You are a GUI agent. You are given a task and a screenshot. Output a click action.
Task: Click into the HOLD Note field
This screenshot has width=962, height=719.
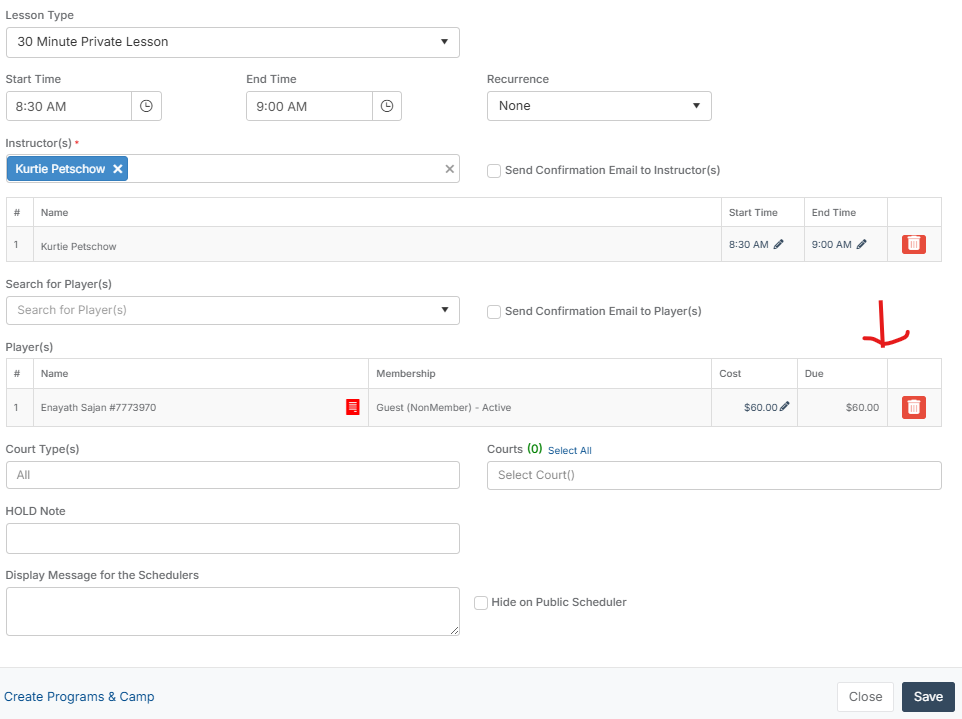[233, 539]
